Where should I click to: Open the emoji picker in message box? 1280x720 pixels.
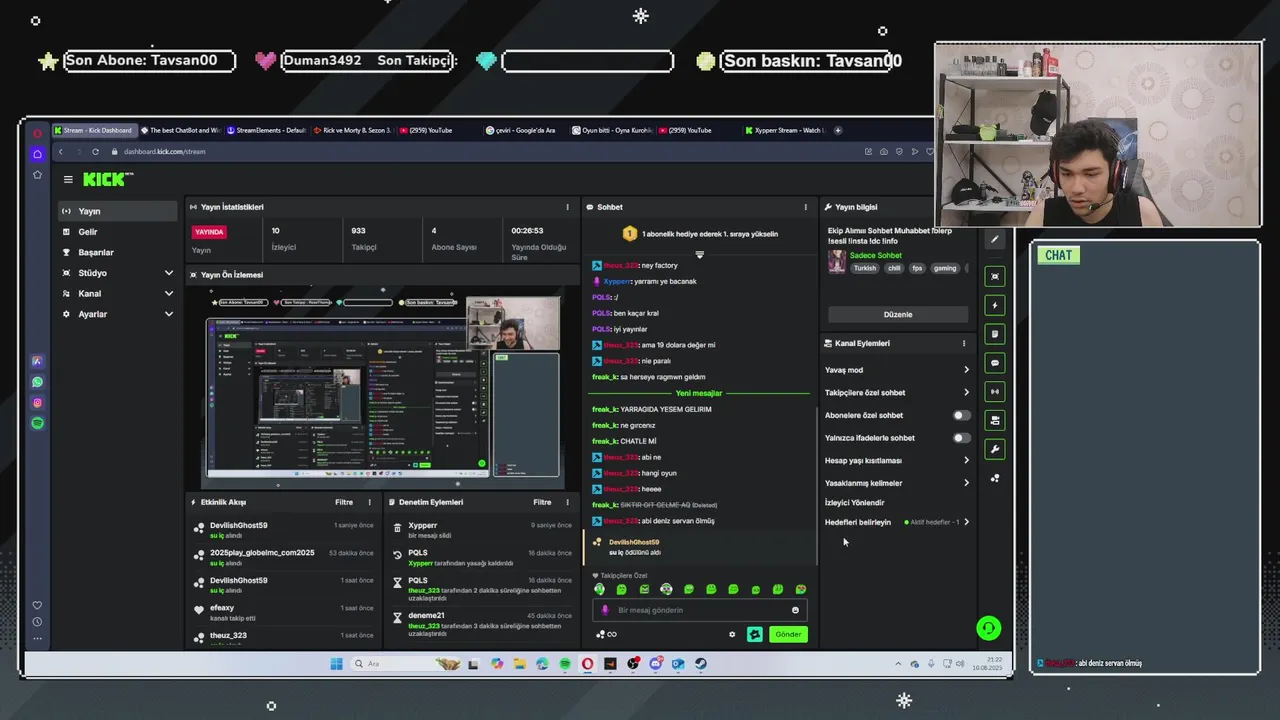(796, 610)
